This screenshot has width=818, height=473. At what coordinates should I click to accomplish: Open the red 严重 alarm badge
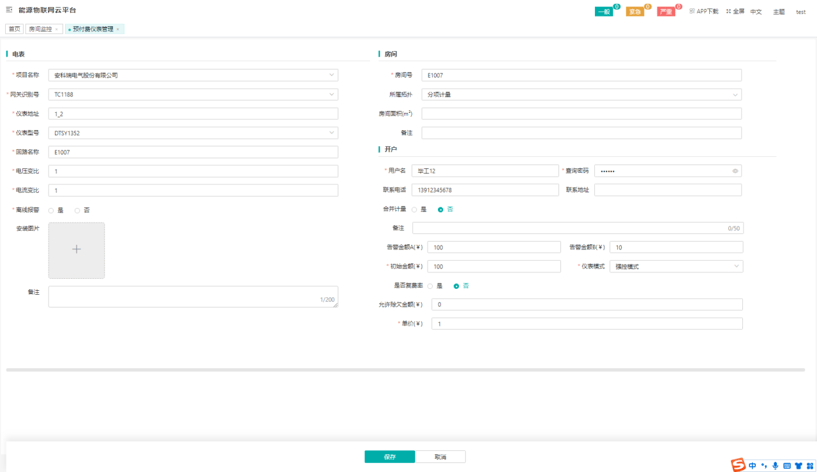pos(666,11)
